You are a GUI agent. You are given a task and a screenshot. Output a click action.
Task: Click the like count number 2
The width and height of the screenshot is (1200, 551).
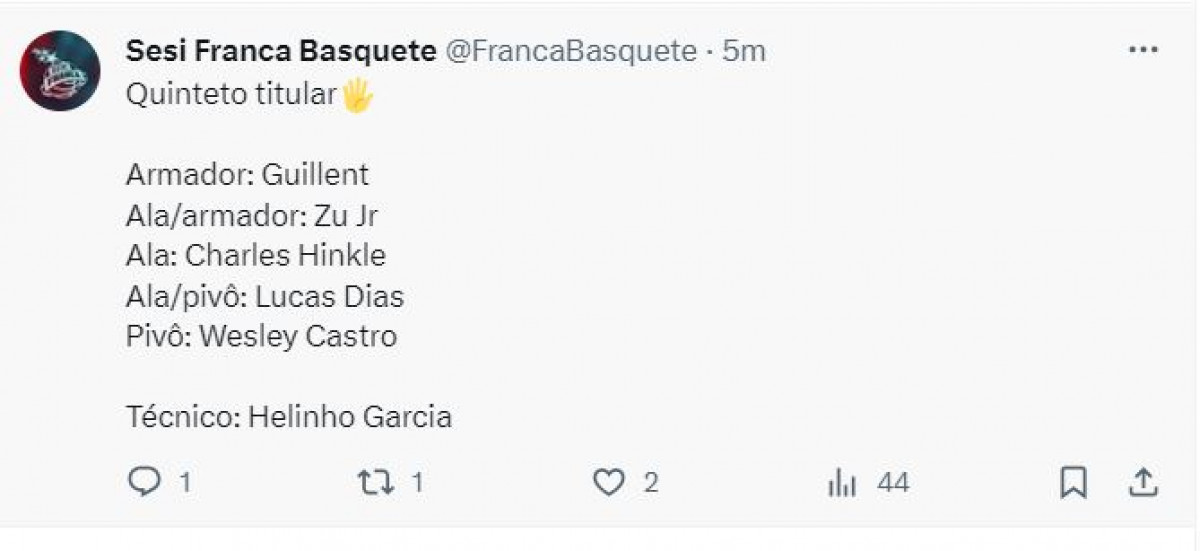(x=651, y=484)
